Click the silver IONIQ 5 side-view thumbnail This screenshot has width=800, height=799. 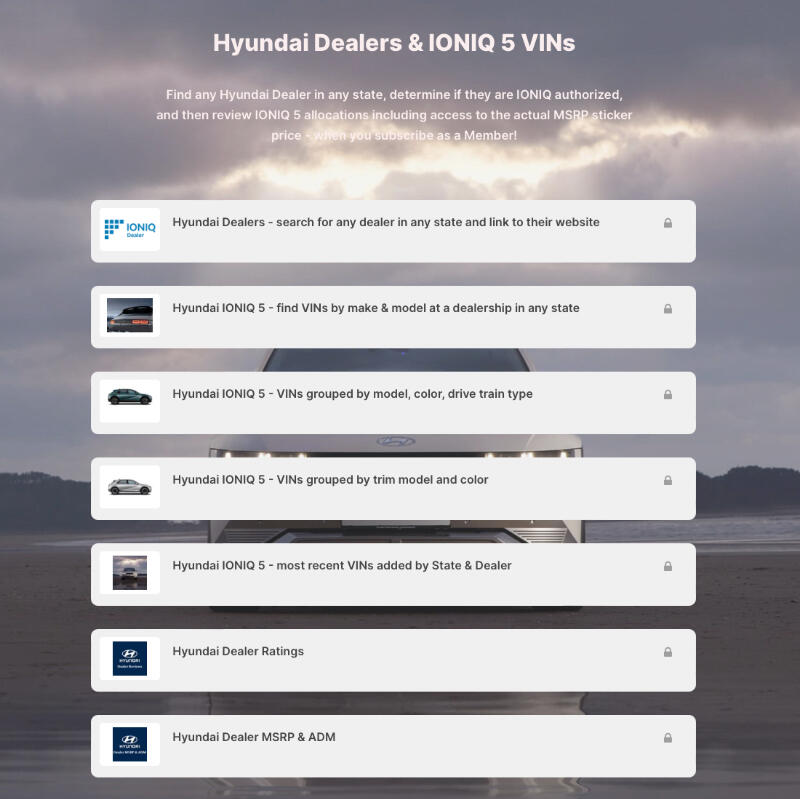(x=130, y=487)
